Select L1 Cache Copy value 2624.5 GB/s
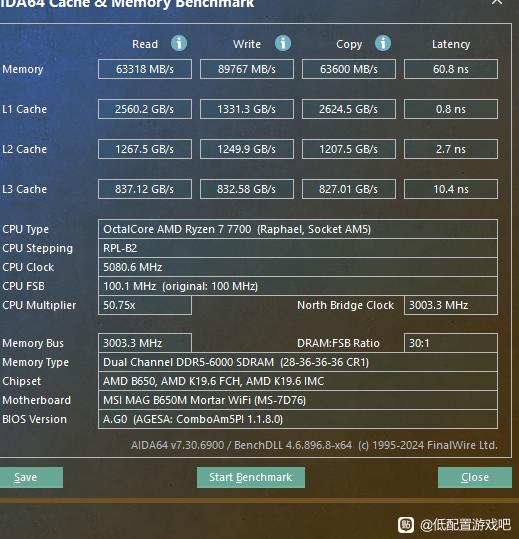The height and width of the screenshot is (539, 519). point(349,109)
